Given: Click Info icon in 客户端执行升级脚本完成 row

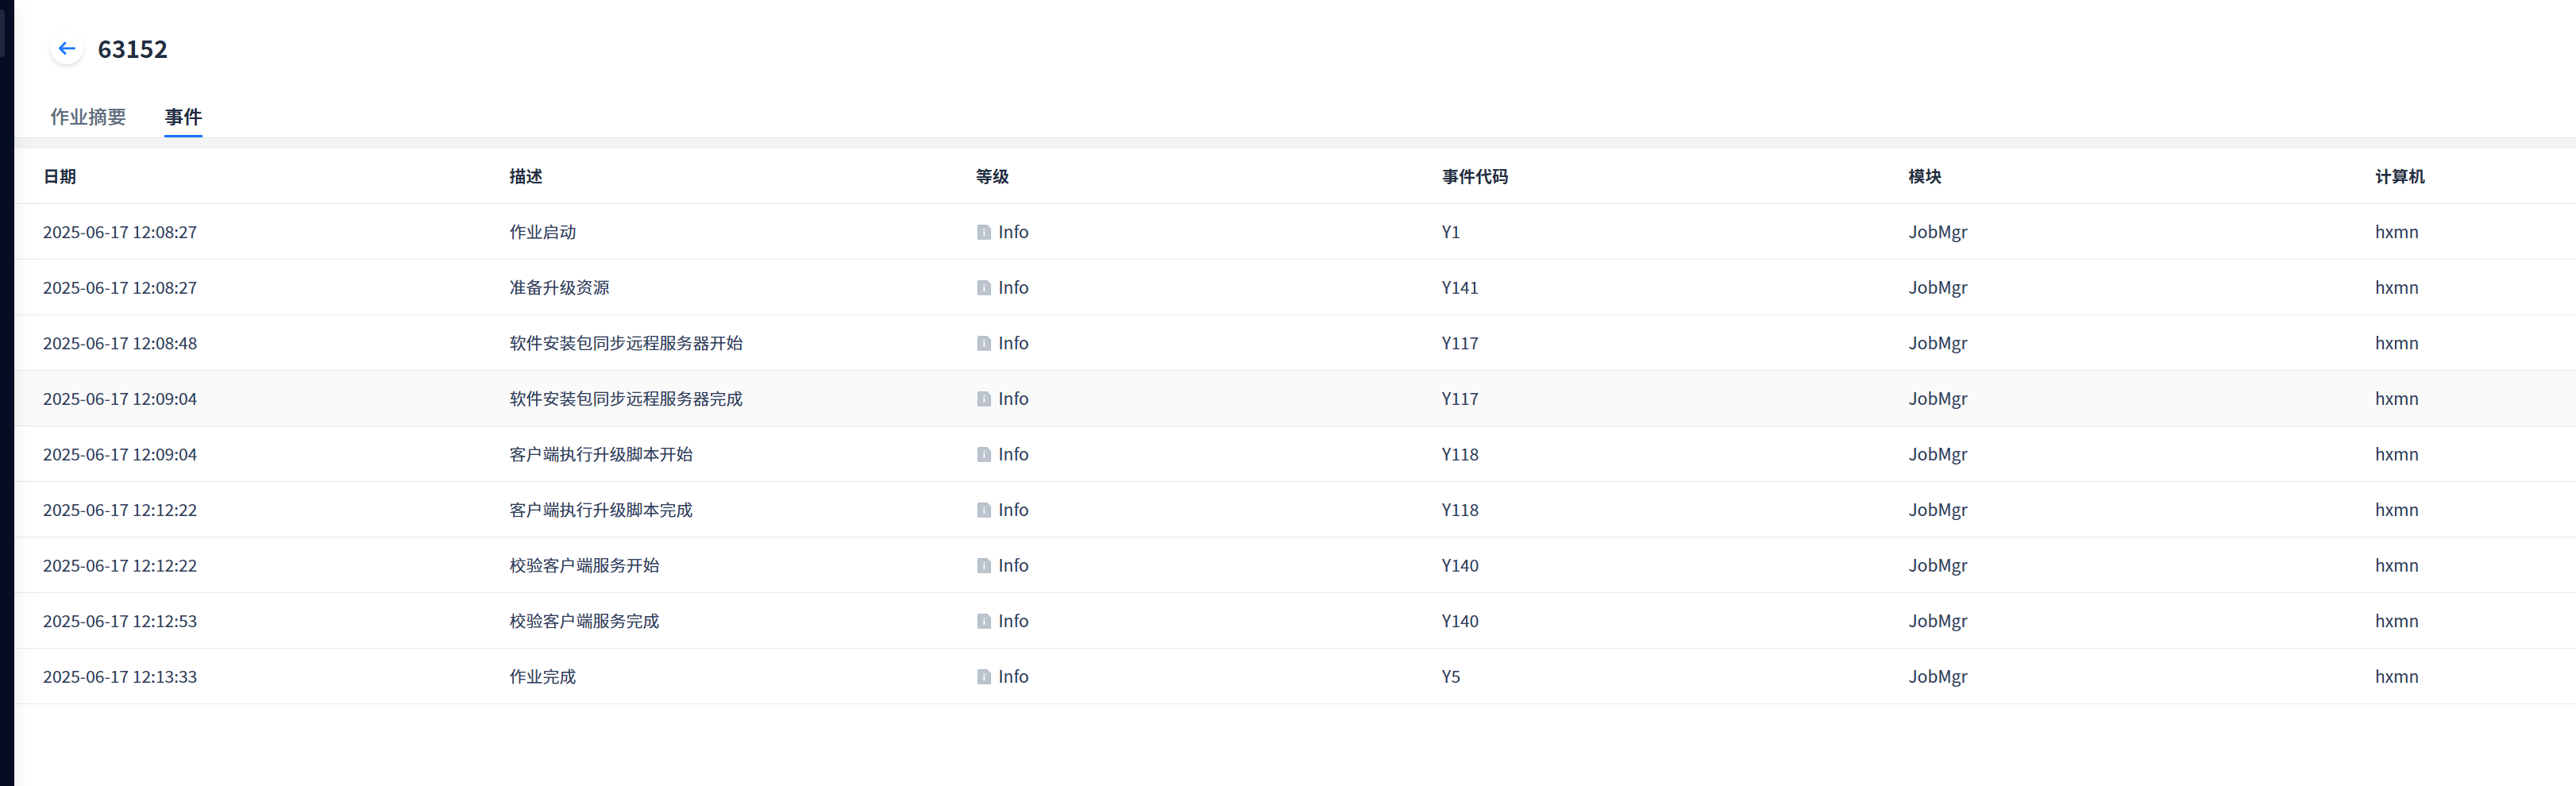Looking at the screenshot, I should pos(984,510).
